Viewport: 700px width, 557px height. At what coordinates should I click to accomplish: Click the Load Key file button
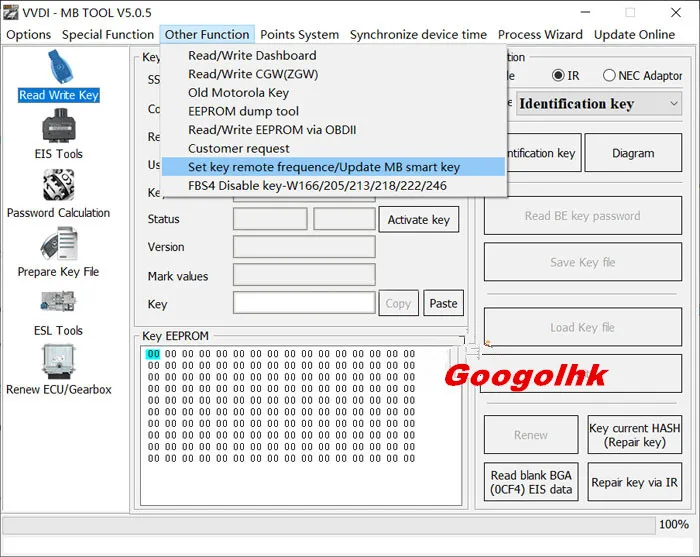pyautogui.click(x=583, y=327)
